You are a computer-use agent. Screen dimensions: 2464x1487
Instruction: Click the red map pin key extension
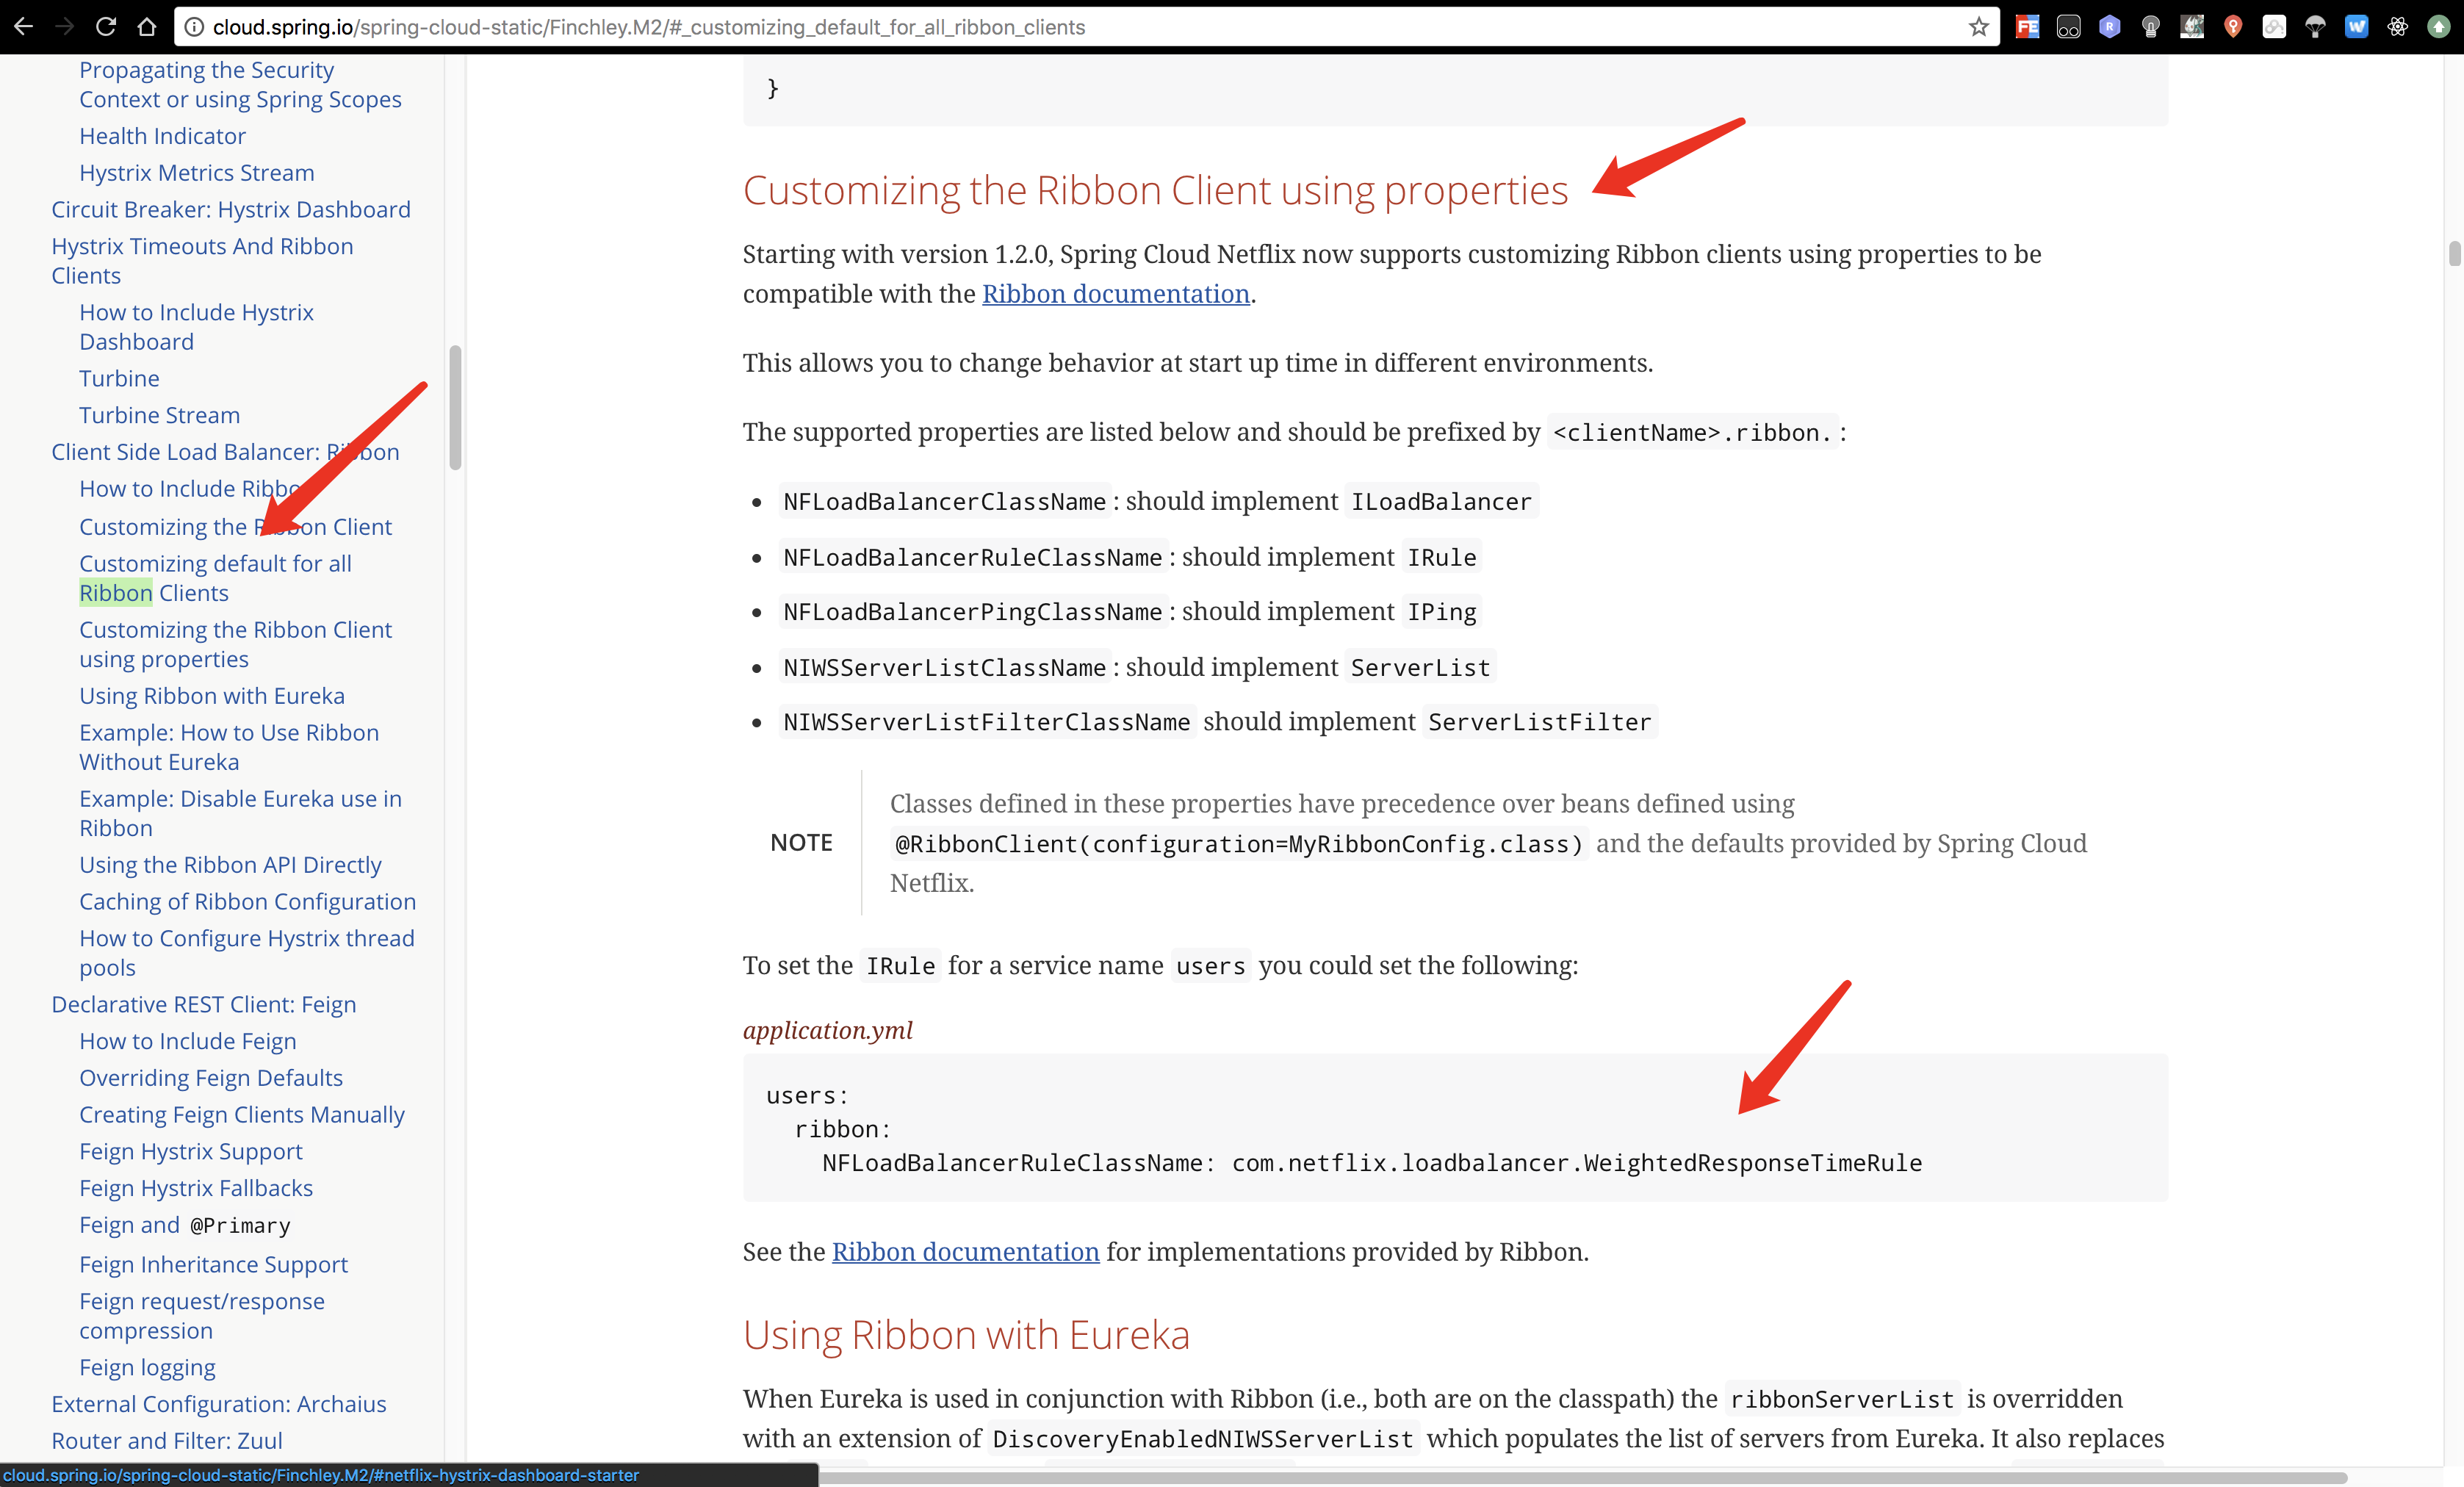2232,27
